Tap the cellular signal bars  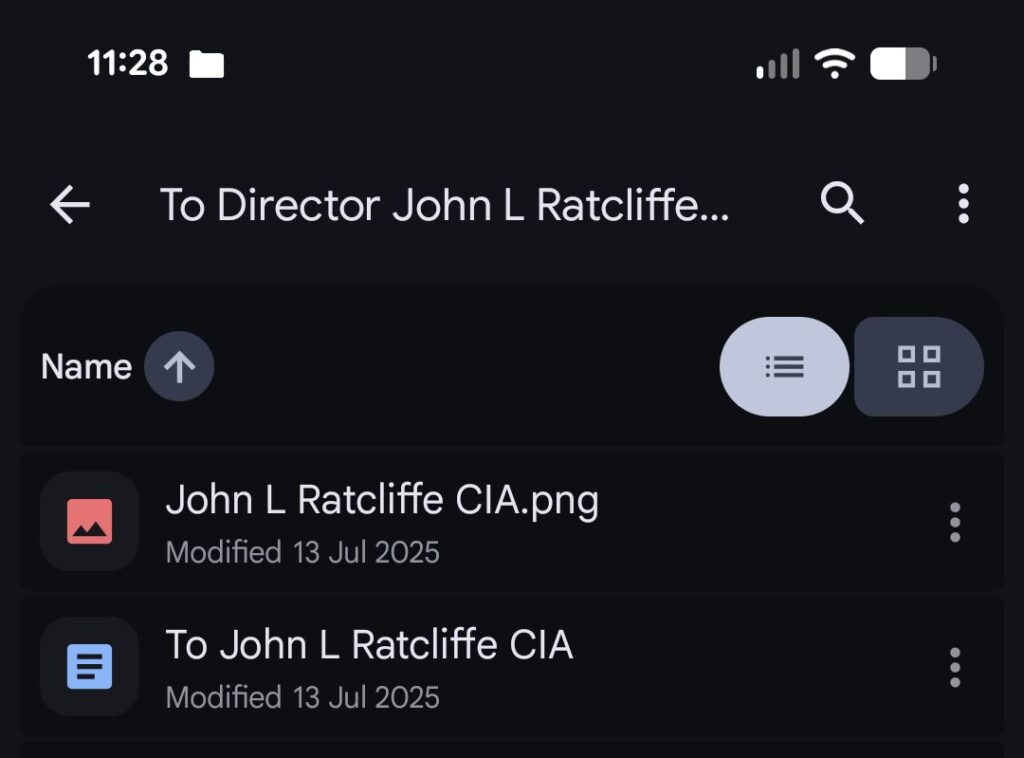coord(777,65)
